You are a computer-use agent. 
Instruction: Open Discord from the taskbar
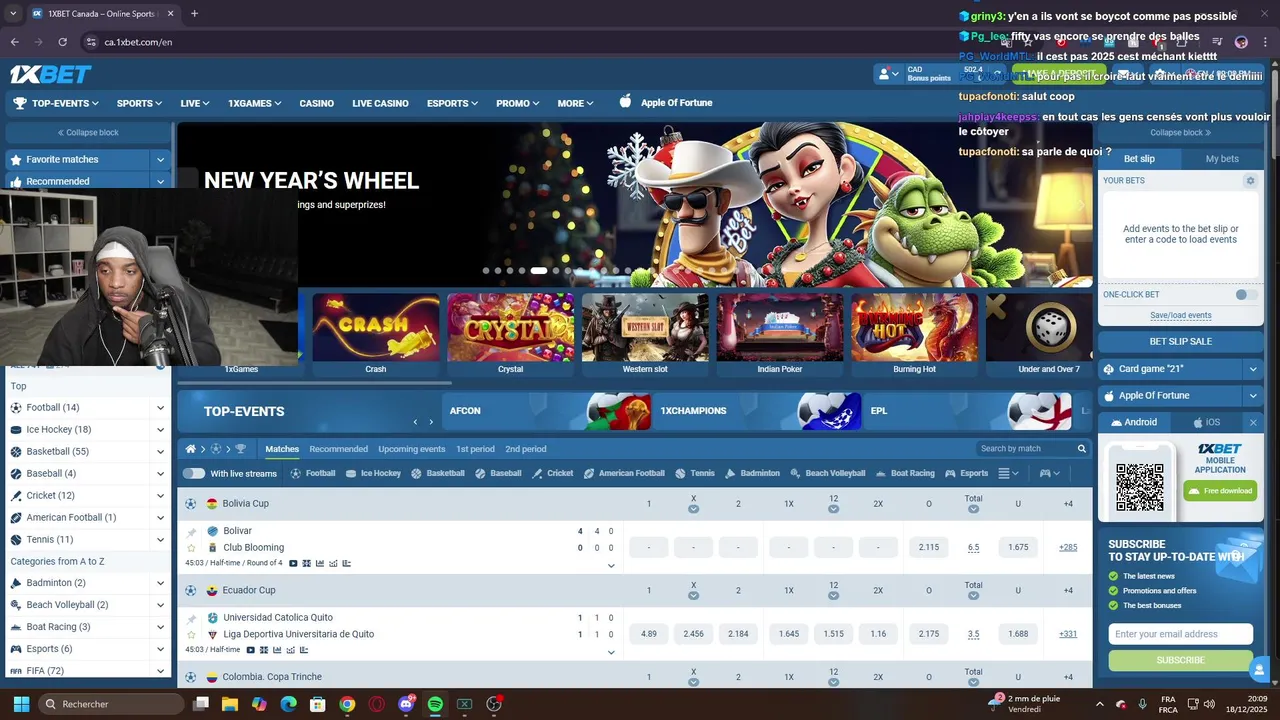[406, 704]
